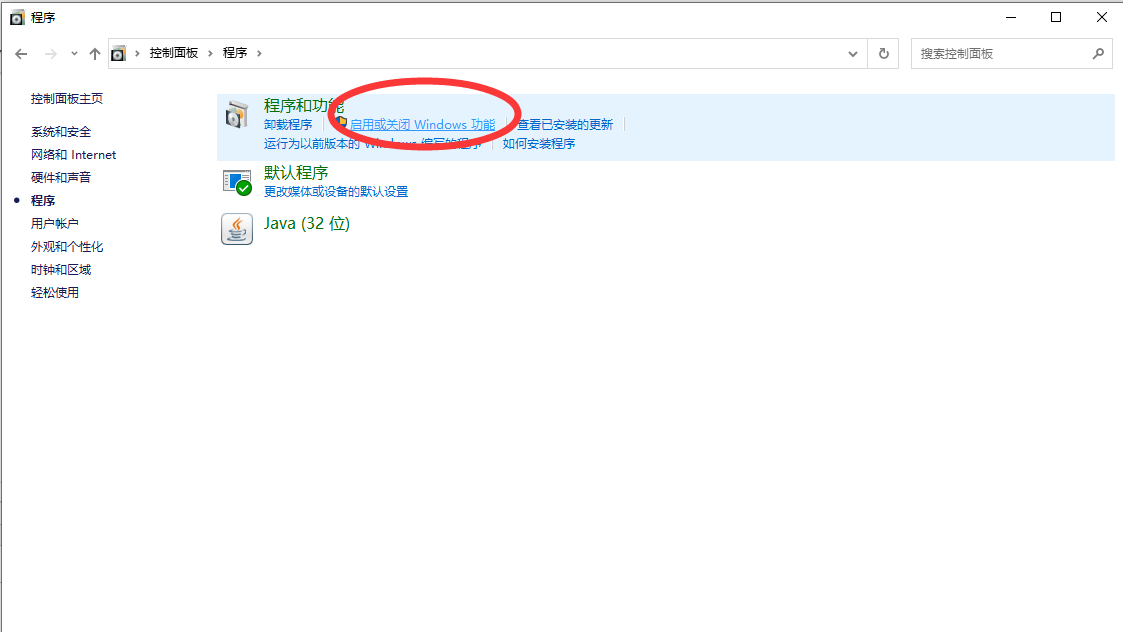Open the address bar history dropdown
The image size is (1123, 632).
click(853, 54)
